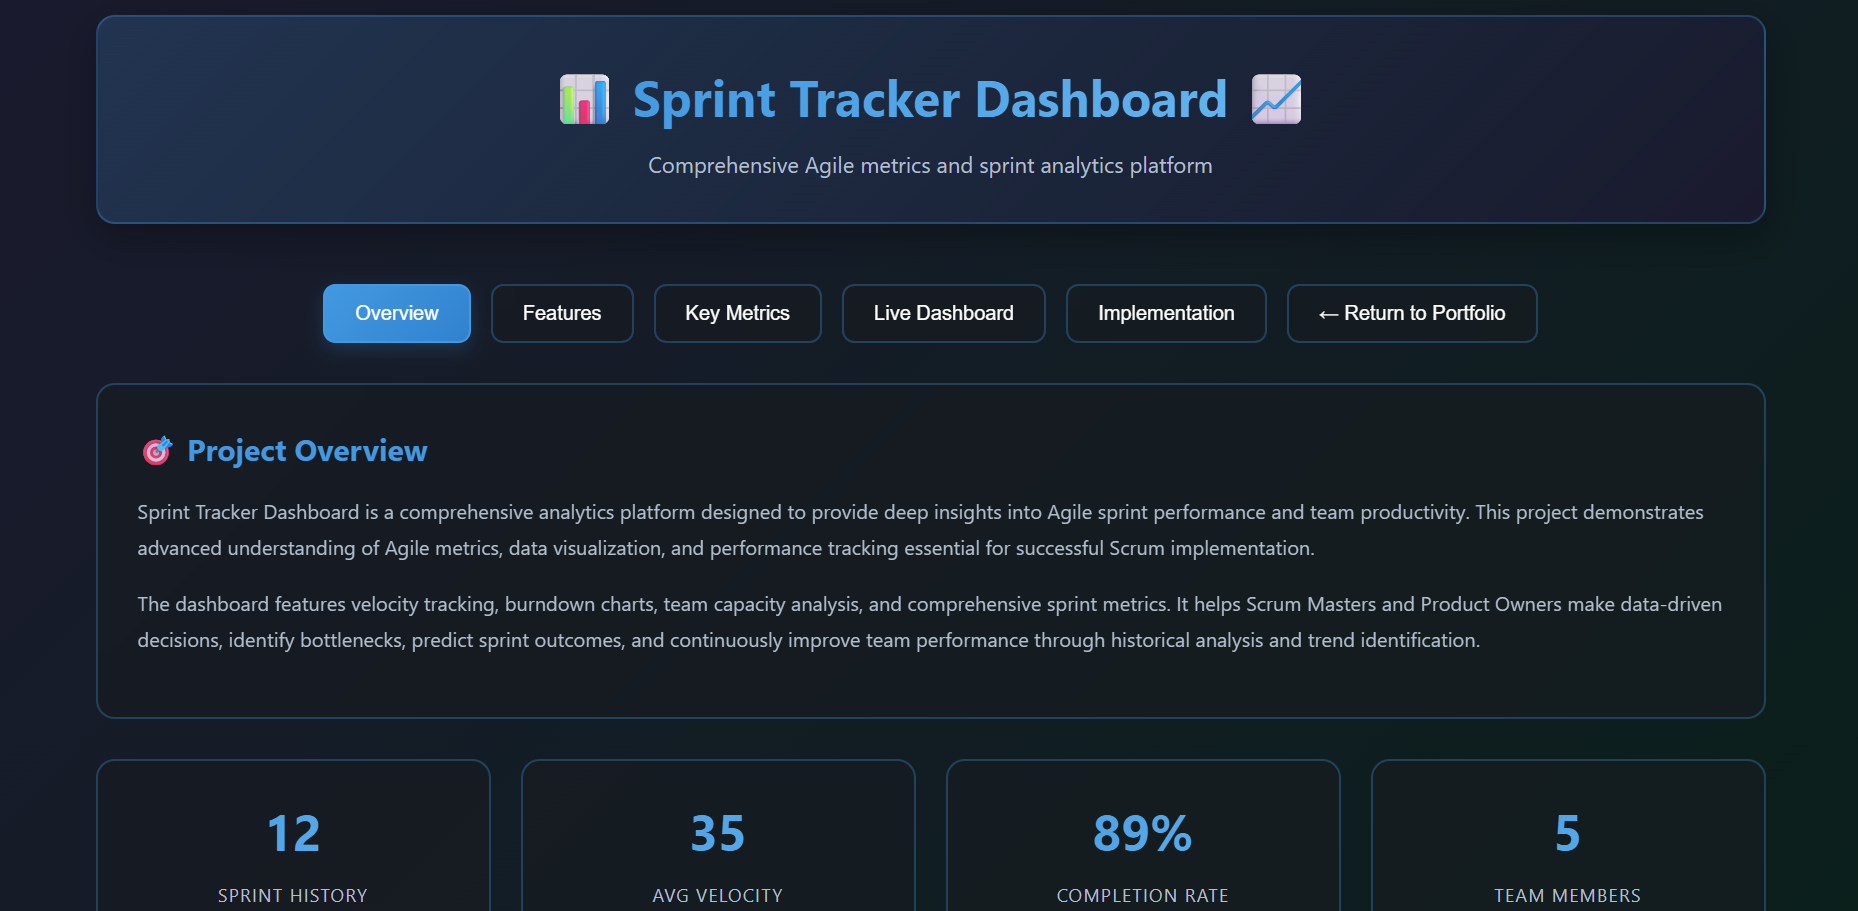Viewport: 1858px width, 911px height.
Task: Click the bar chart emoji in the page title
Action: (x=584, y=99)
